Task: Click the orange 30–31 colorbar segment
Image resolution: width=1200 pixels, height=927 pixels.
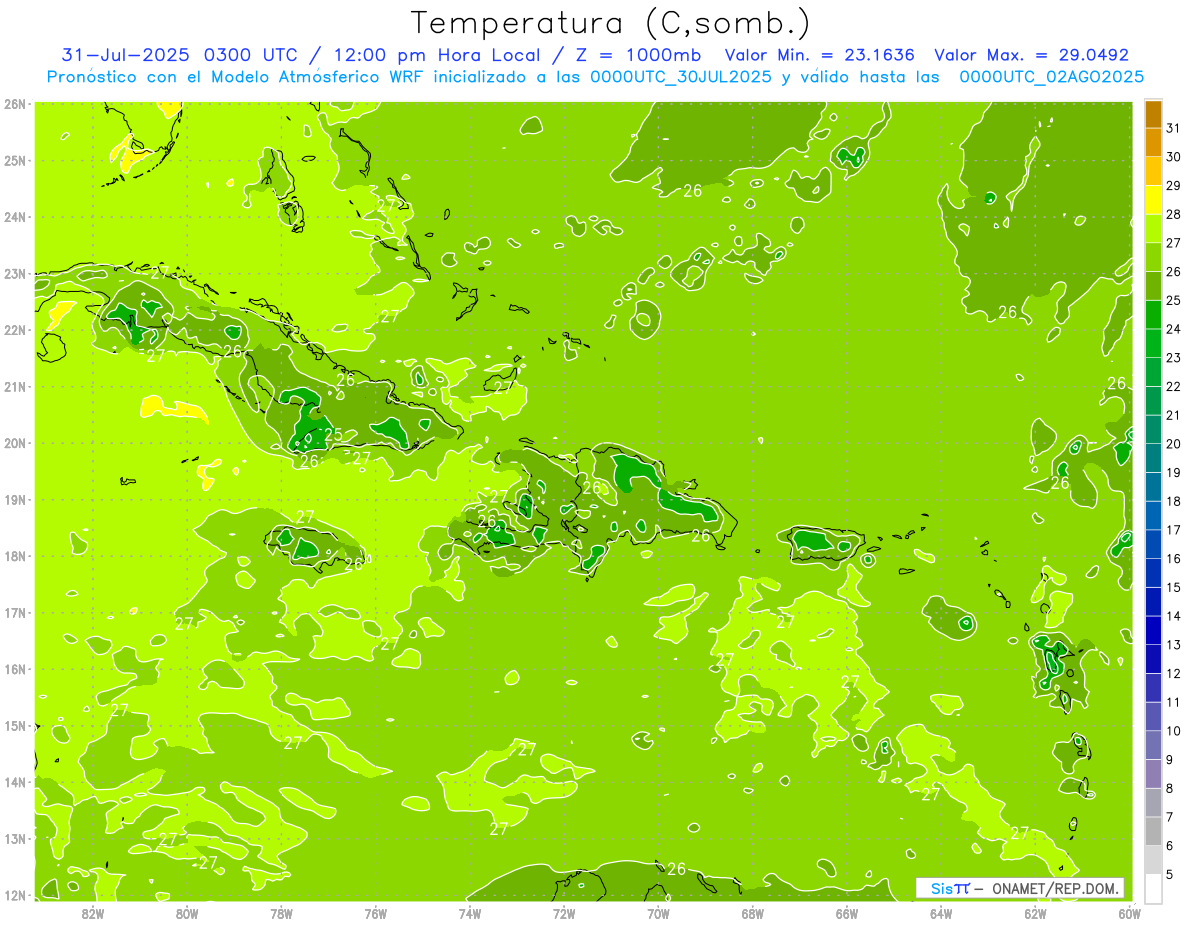Action: click(1153, 143)
